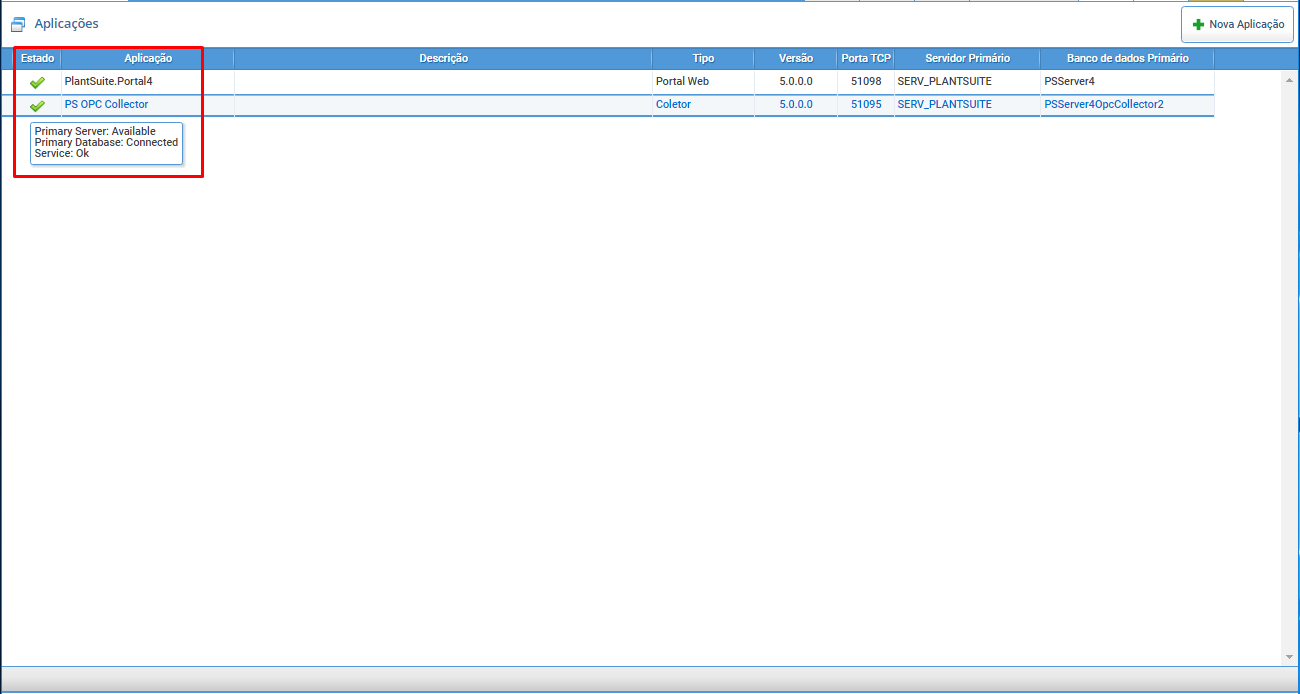The width and height of the screenshot is (1300, 694).
Task: Sort by the Tipo column header
Action: (703, 58)
